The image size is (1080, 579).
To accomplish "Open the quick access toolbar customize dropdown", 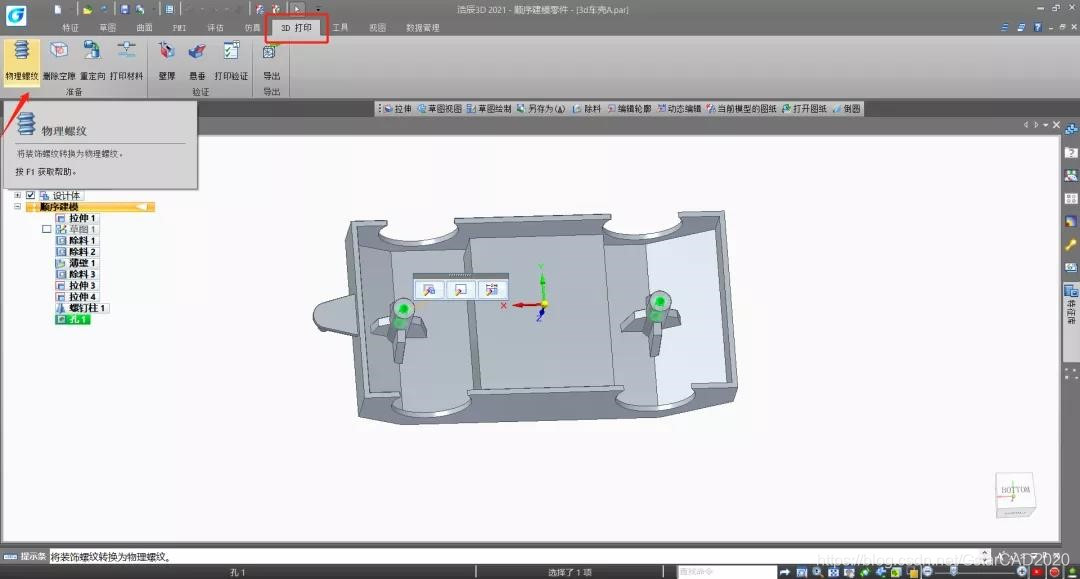I will pyautogui.click(x=318, y=10).
